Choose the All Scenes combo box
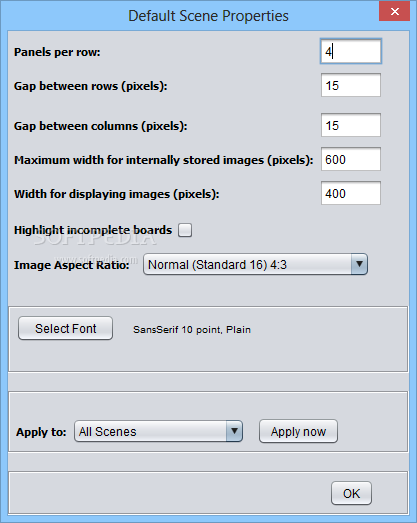The image size is (417, 523). pos(158,431)
